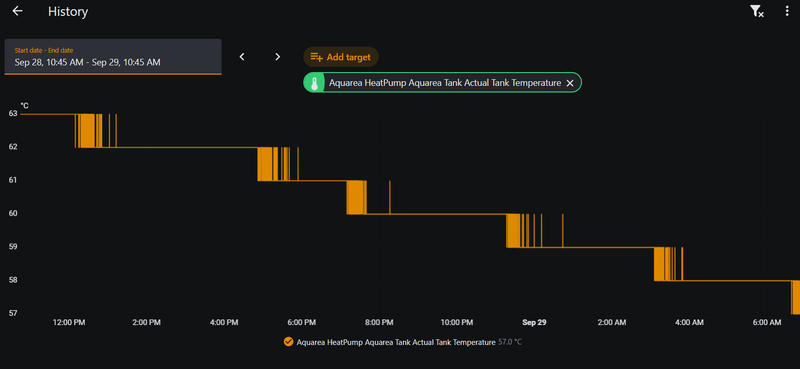Click the 2:00 AM time axis label
Viewport: 800px width, 369px height.
pos(612,323)
